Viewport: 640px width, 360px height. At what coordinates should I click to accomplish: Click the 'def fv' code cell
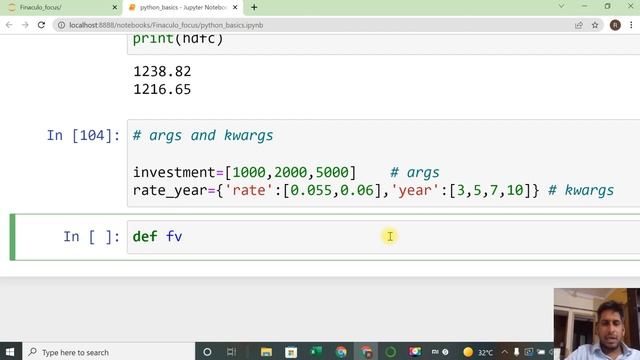coord(384,237)
